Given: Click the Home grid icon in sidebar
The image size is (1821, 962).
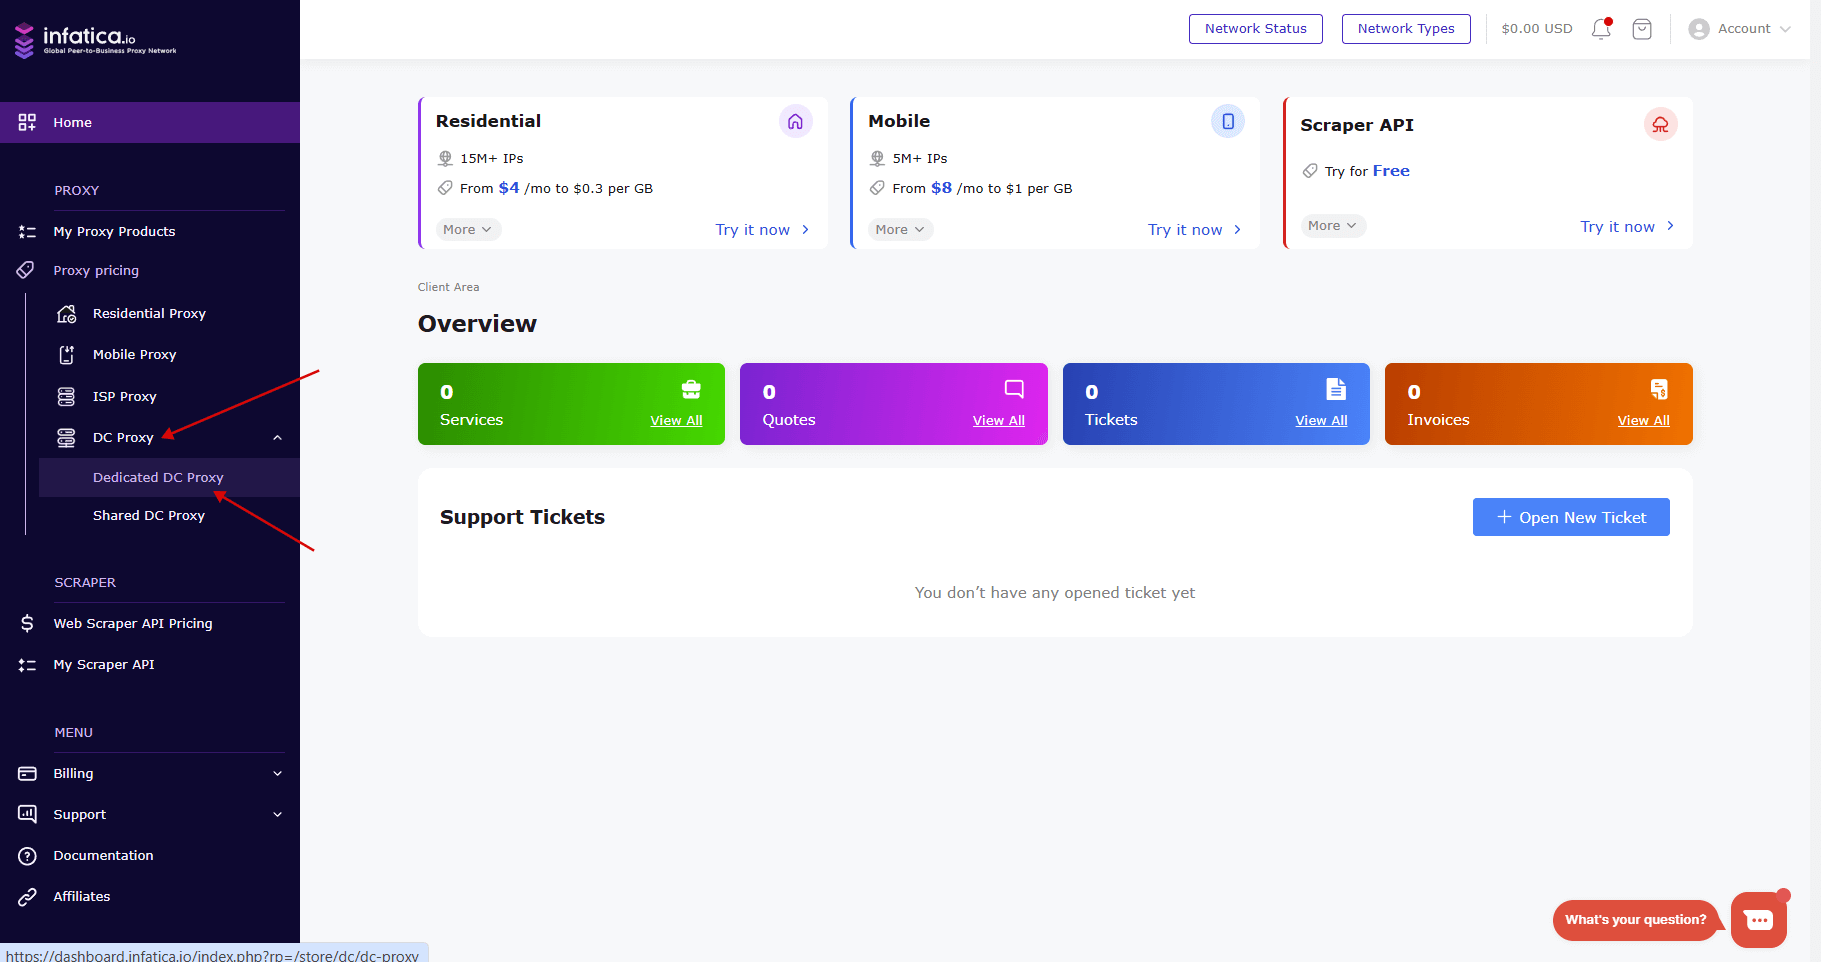Looking at the screenshot, I should tap(27, 122).
